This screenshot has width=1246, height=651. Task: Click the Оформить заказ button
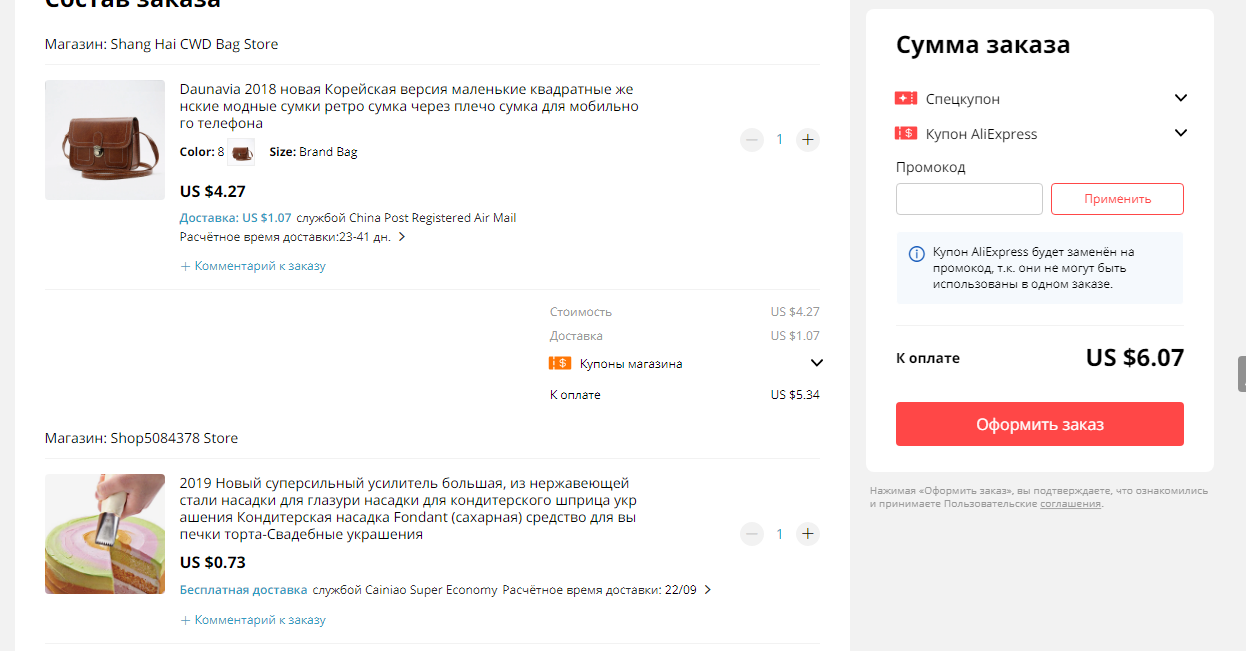1040,424
